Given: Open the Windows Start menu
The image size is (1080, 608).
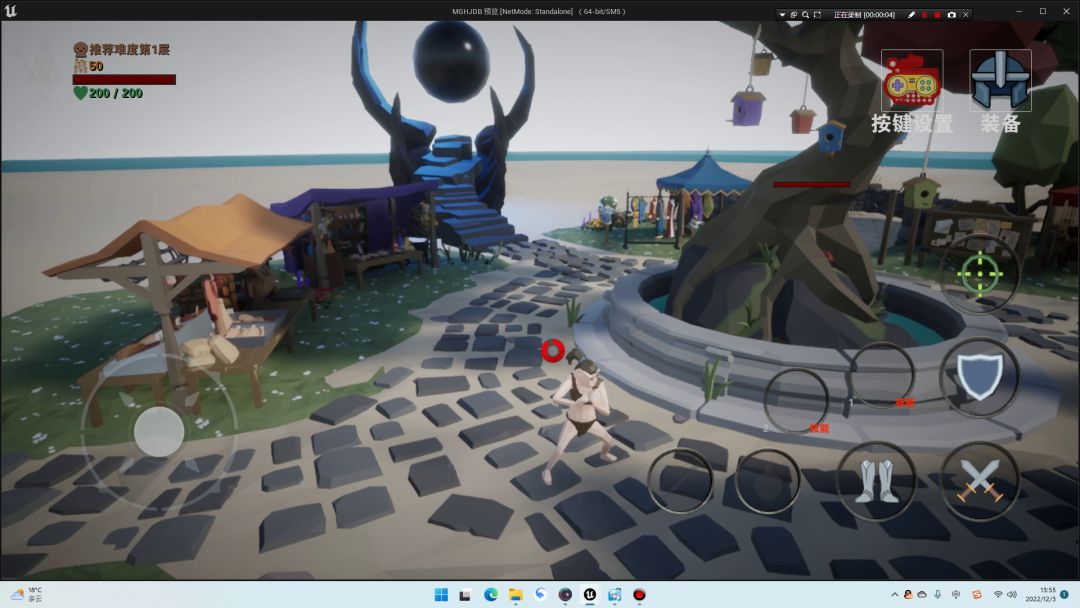Looking at the screenshot, I should 441,595.
